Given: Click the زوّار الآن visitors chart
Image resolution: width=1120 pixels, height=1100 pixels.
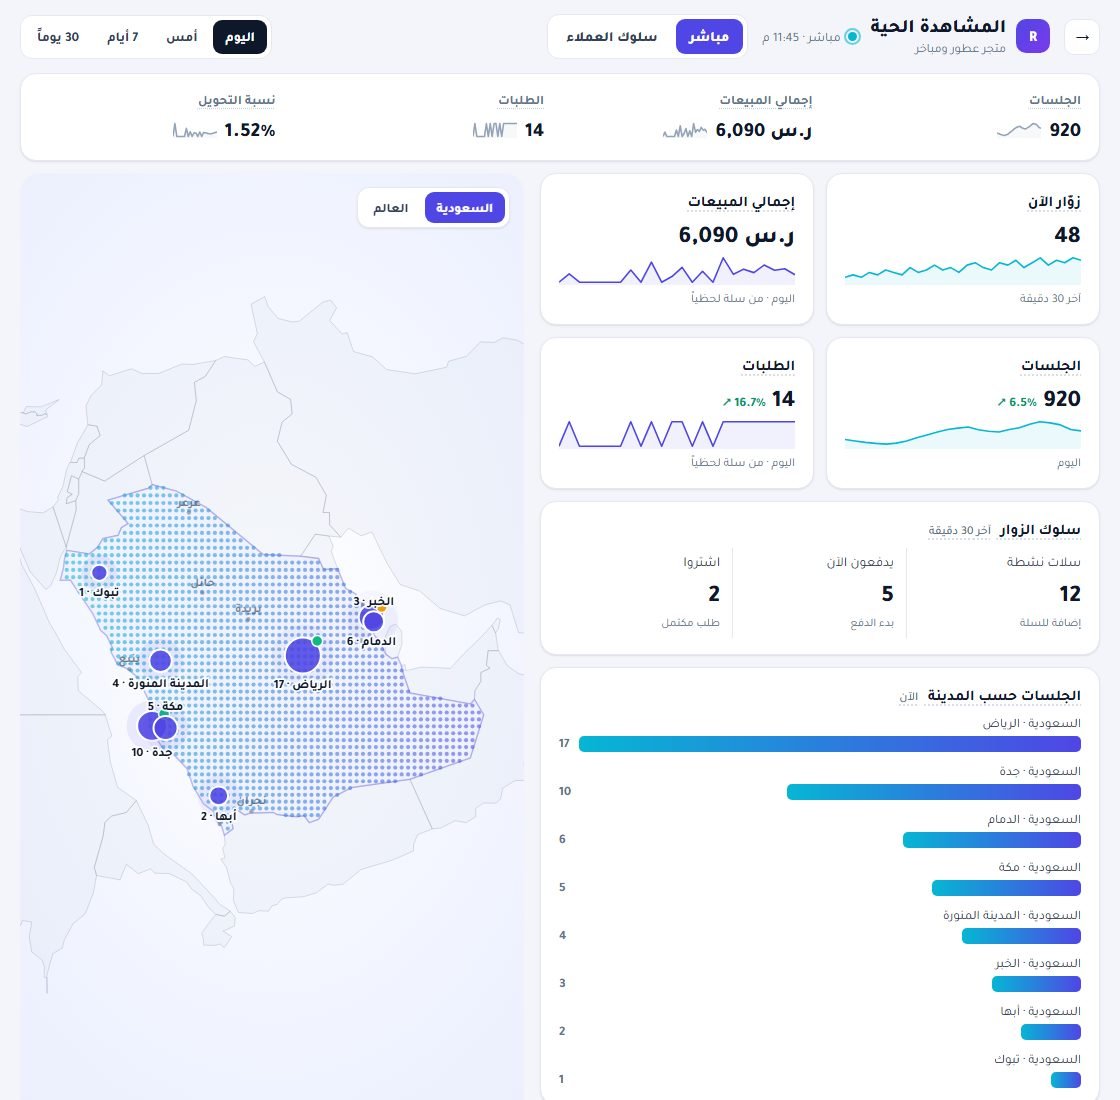Looking at the screenshot, I should (962, 271).
